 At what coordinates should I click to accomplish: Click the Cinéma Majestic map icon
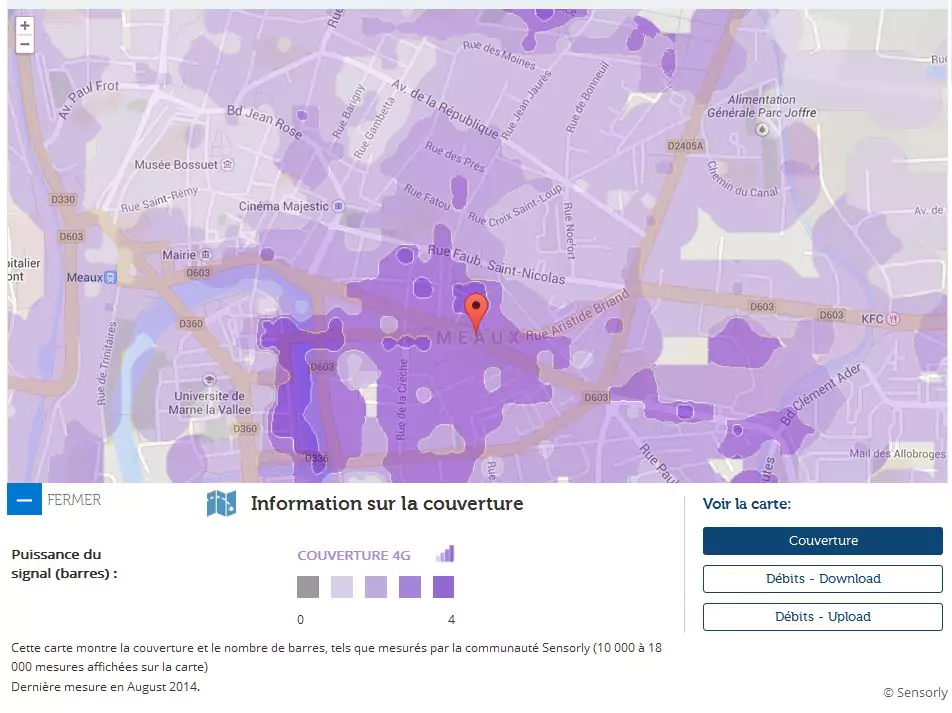[339, 206]
